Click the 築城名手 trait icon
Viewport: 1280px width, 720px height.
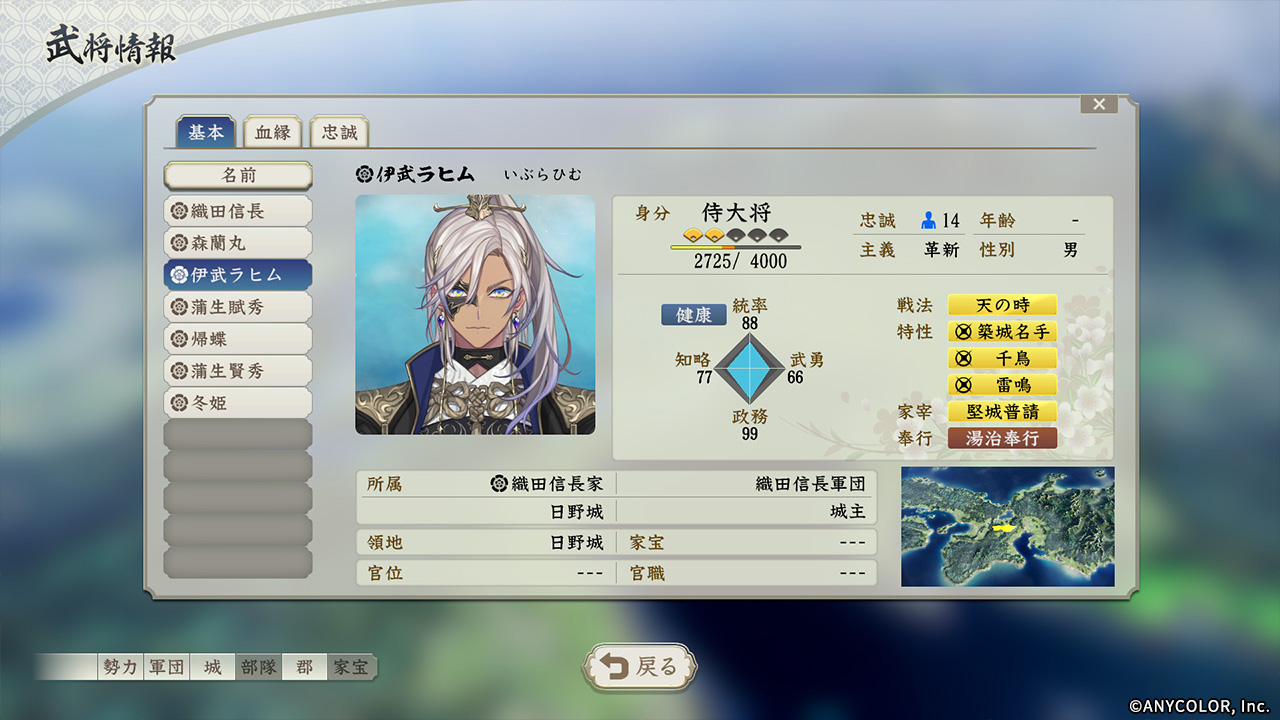tap(963, 332)
